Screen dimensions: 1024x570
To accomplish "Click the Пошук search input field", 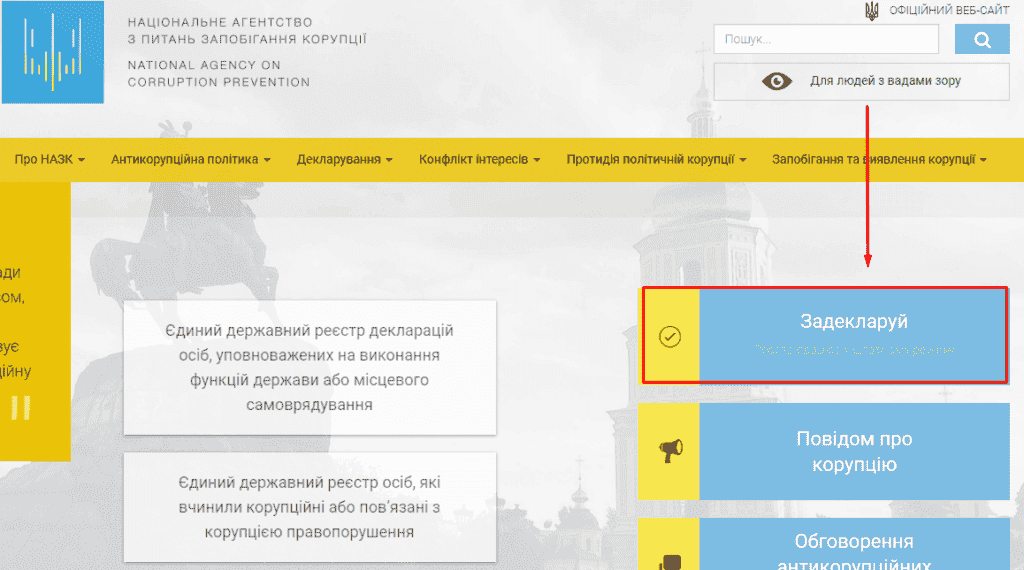I will [826, 40].
